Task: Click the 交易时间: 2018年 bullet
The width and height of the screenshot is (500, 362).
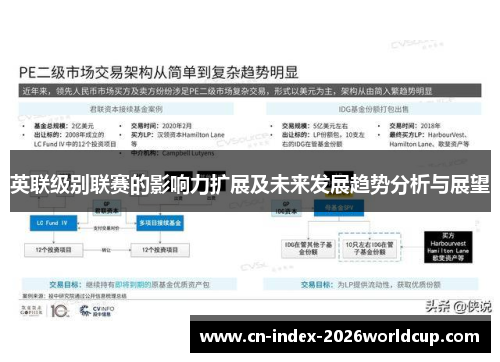Action: coord(415,126)
